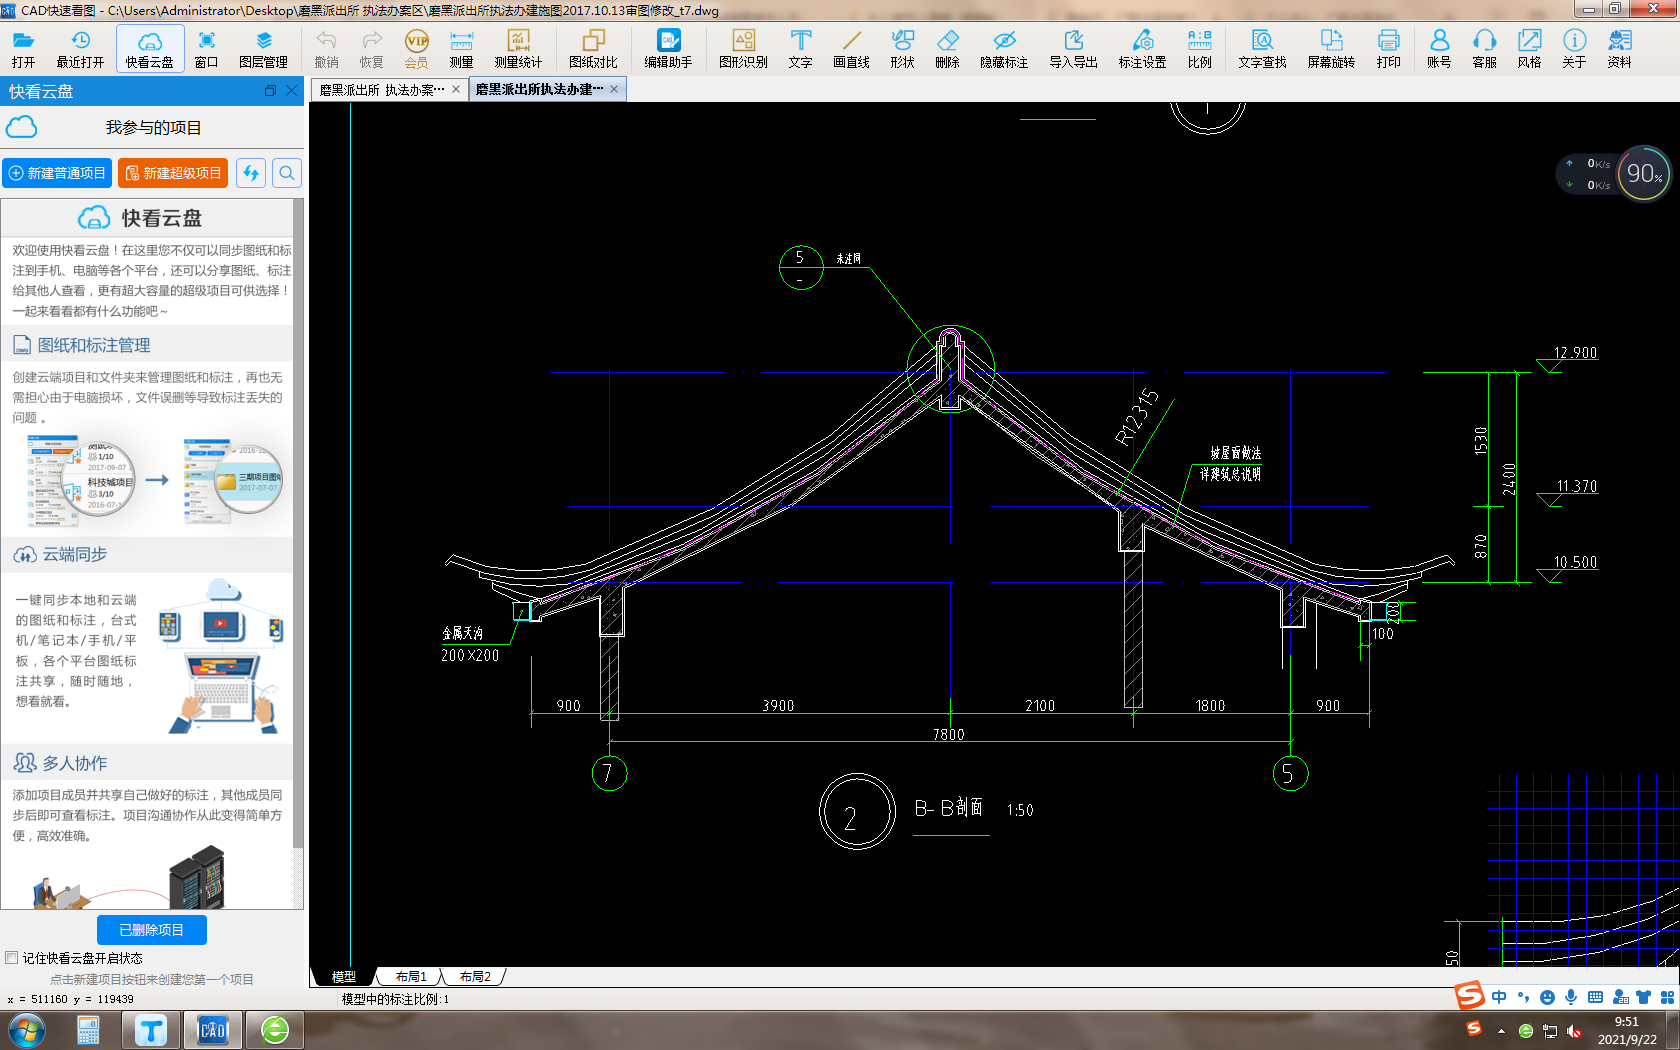Select the 画直线 draw line tool
The height and width of the screenshot is (1050, 1680).
(851, 48)
